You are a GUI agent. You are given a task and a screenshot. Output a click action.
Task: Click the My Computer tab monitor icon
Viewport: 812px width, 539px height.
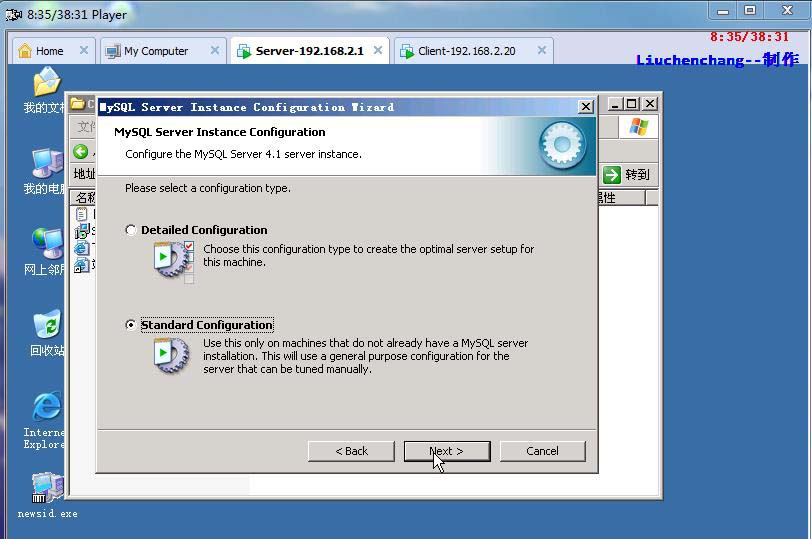click(113, 51)
